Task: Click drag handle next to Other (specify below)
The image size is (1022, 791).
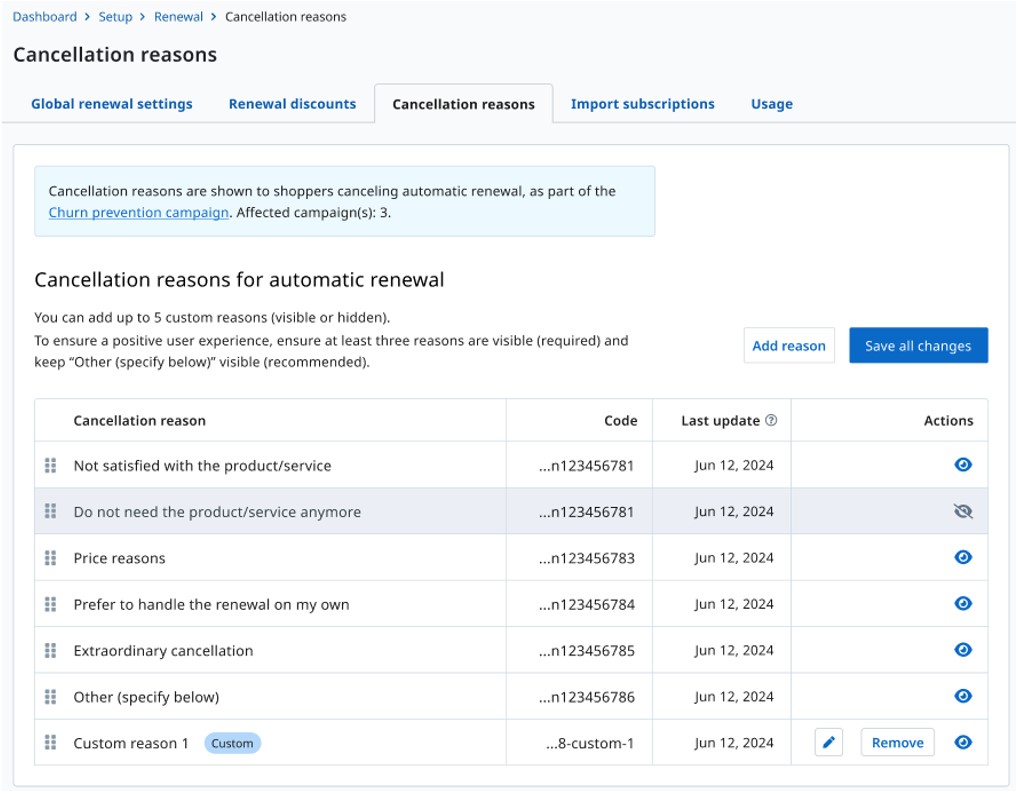Action: pos(50,697)
